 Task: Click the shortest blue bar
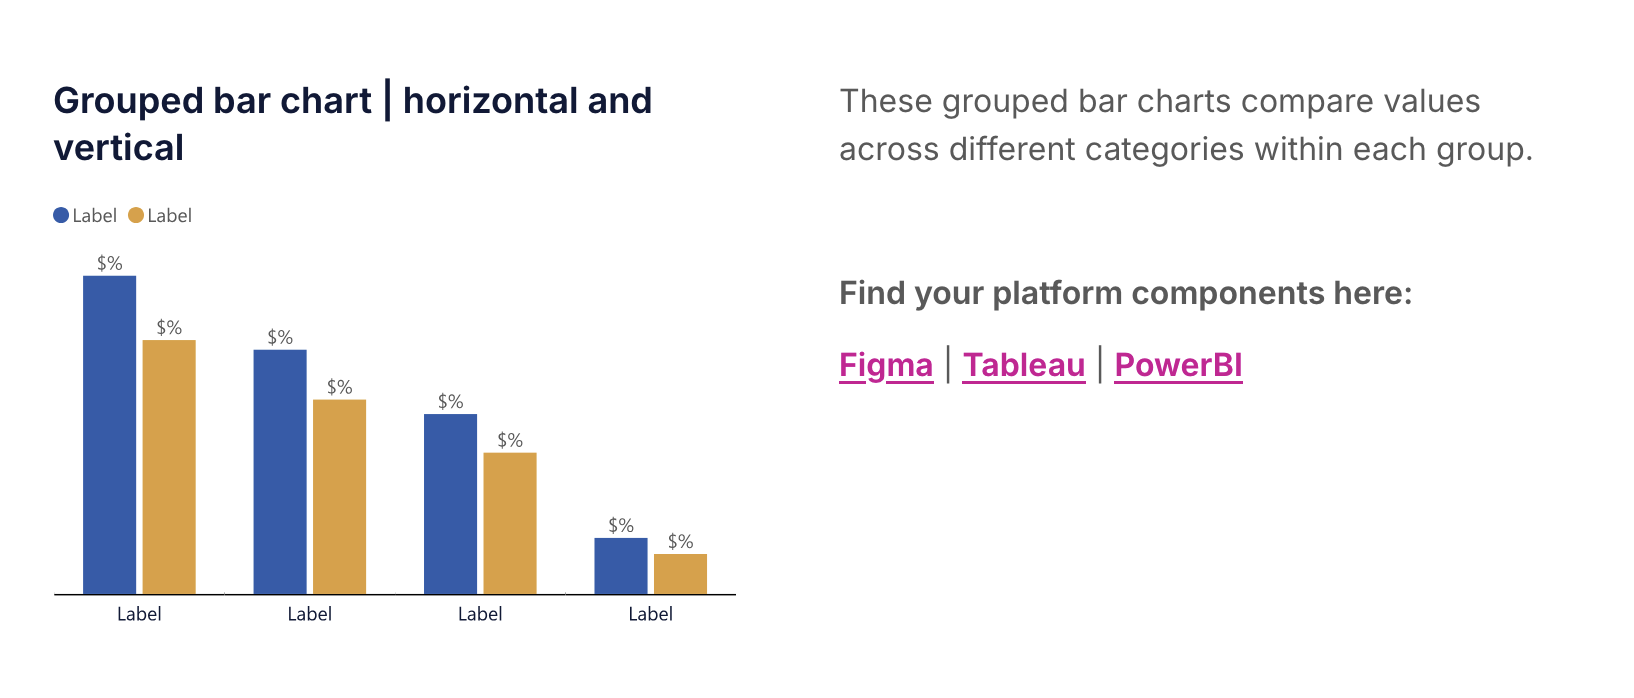coord(621,566)
